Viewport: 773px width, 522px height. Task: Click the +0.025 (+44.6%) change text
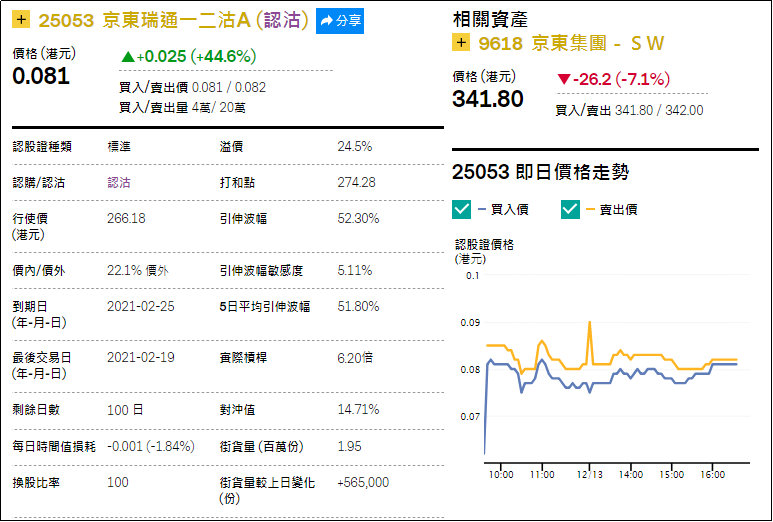pos(196,56)
